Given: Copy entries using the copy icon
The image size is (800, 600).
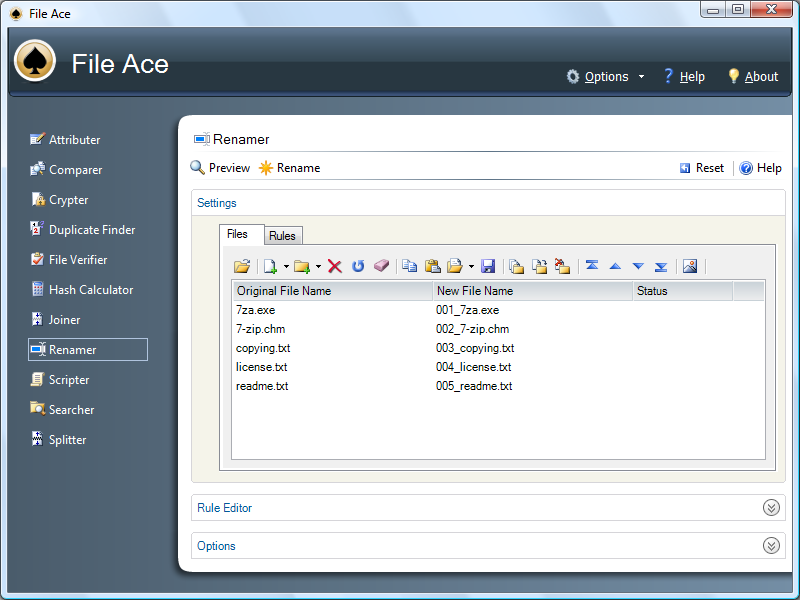Looking at the screenshot, I should click(411, 266).
